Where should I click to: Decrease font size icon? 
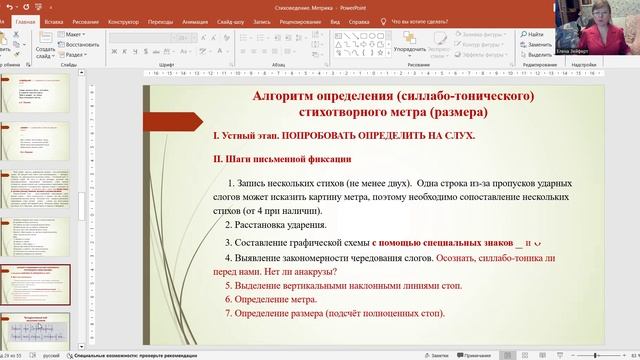tap(213, 38)
